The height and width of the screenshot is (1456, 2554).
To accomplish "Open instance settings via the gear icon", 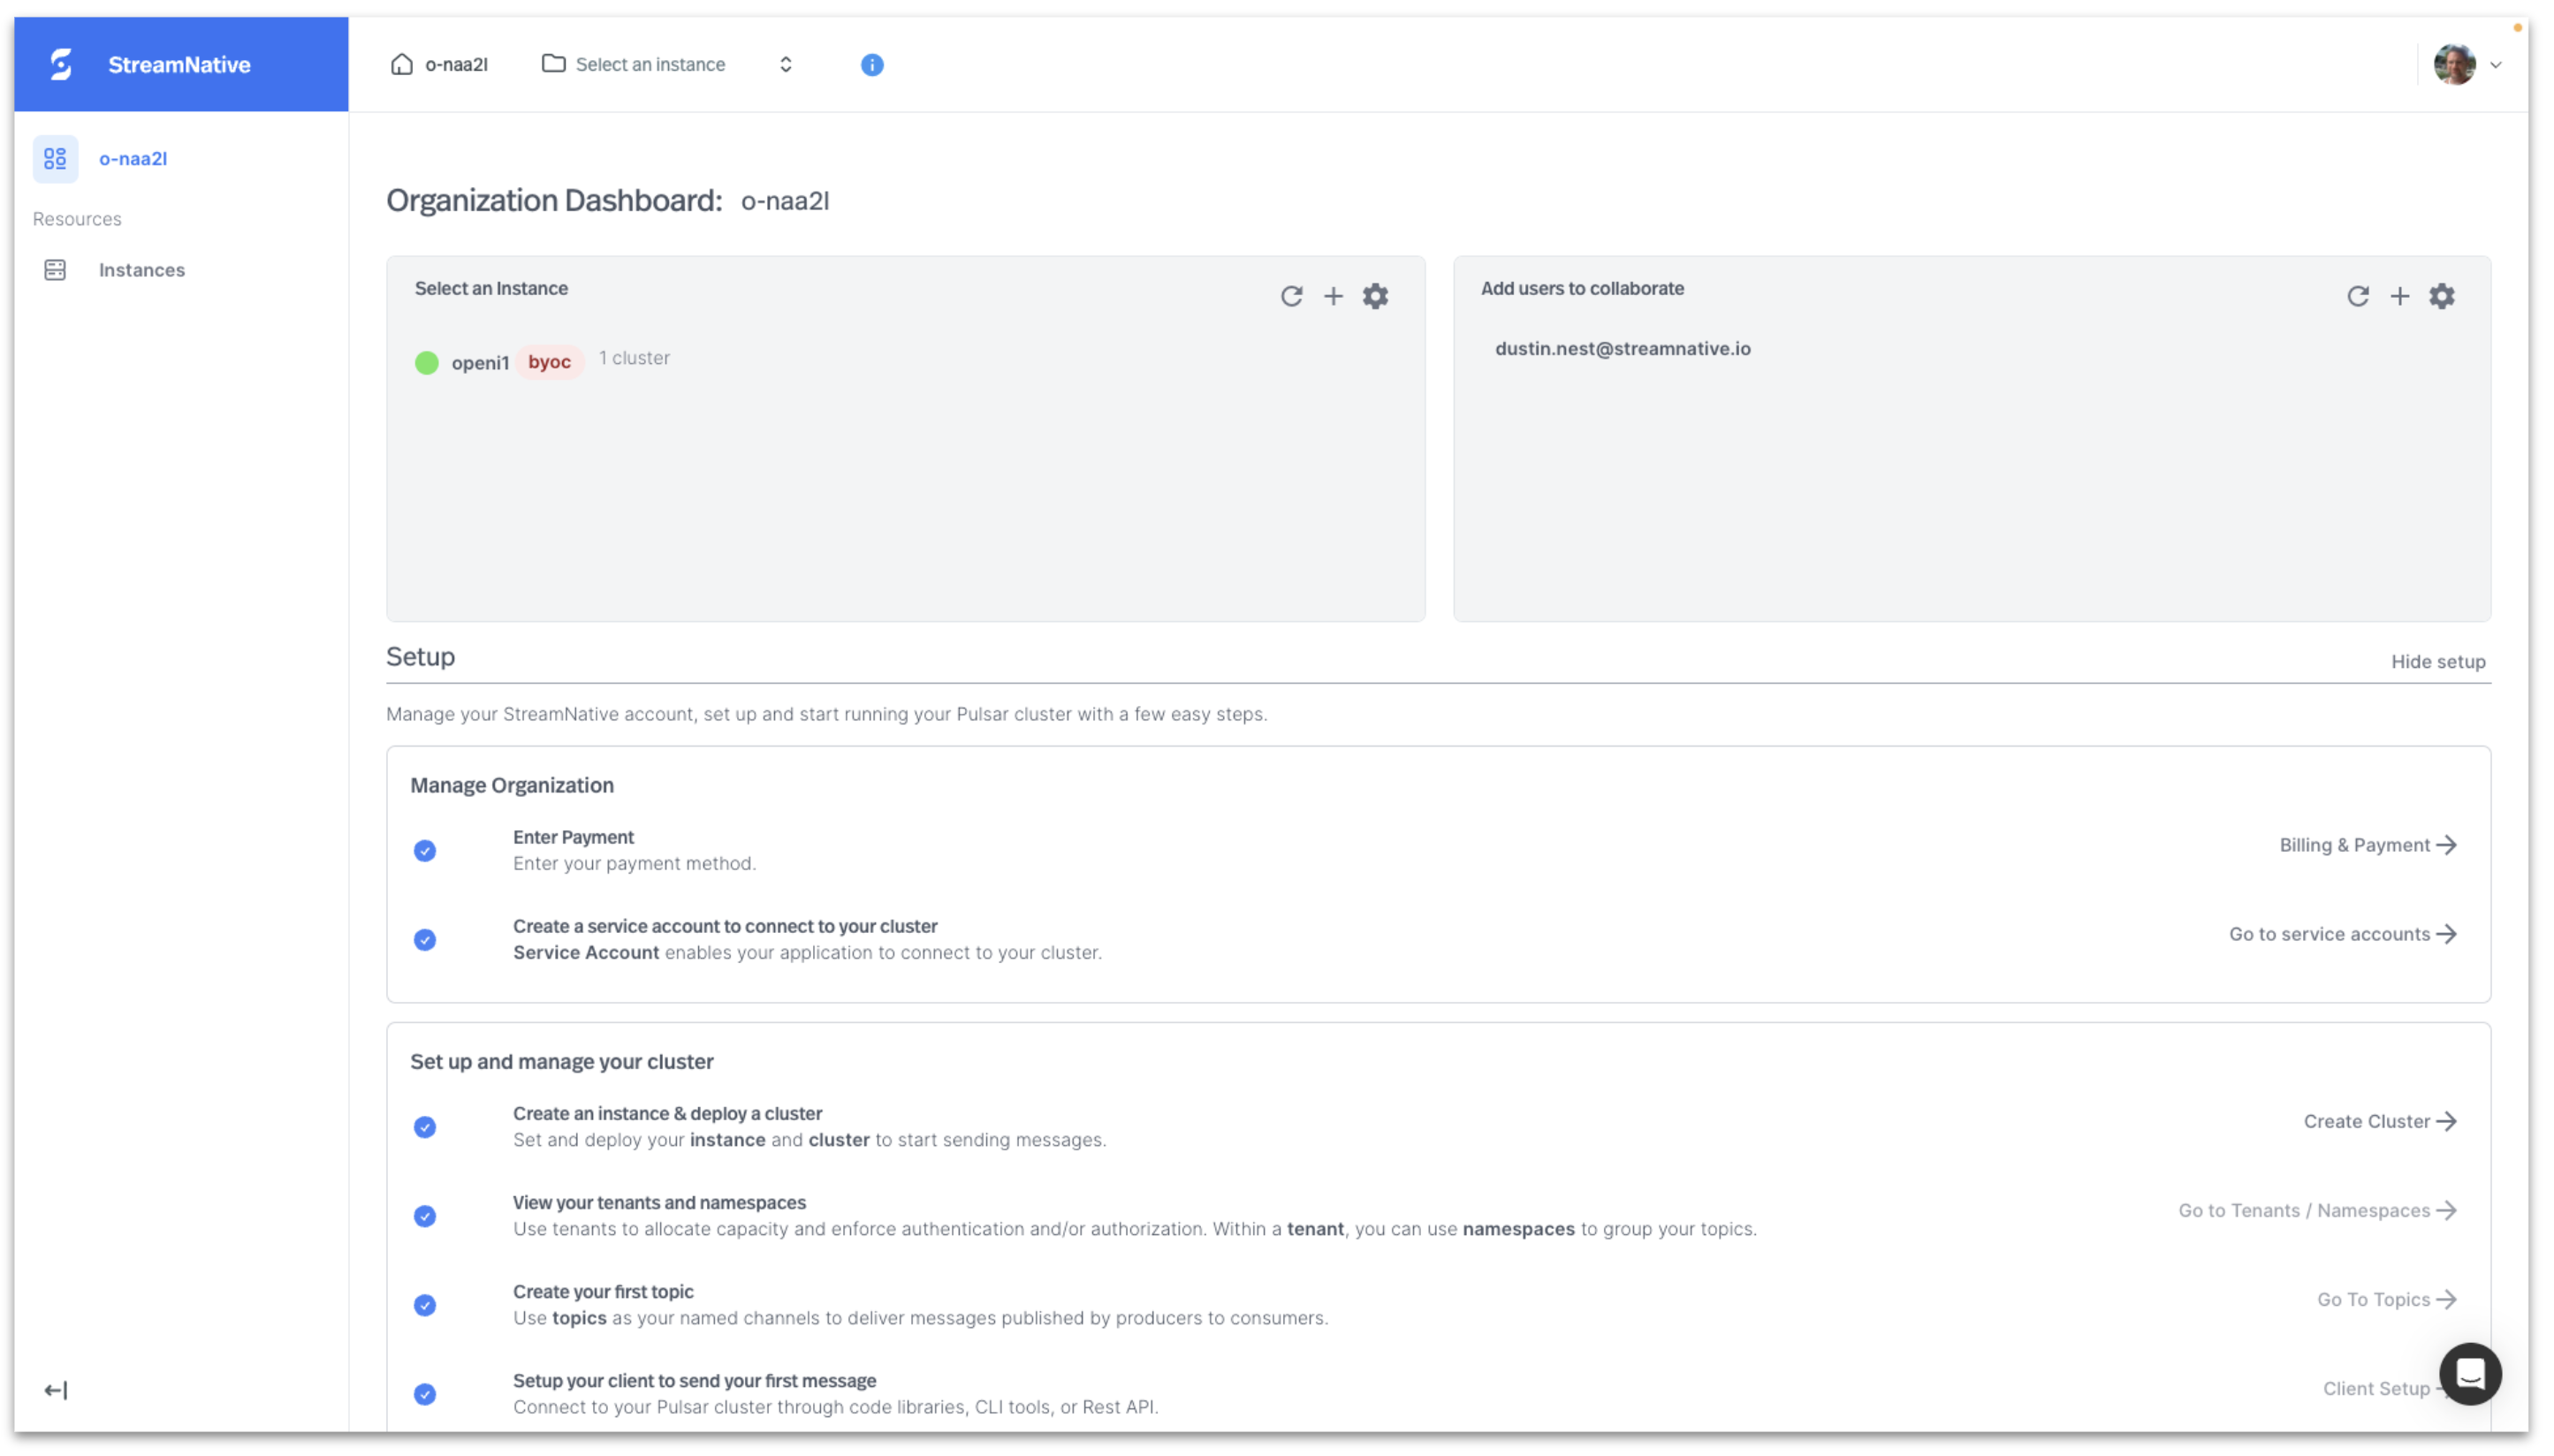I will pos(1376,296).
